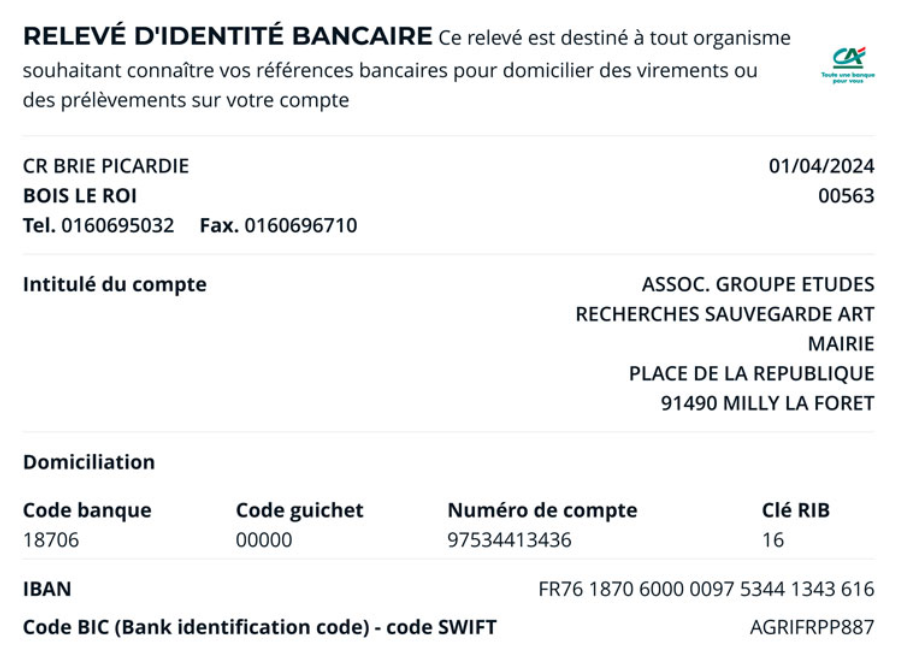Click the Intitulé du compte label
This screenshot has height=661, width=900.
point(115,285)
